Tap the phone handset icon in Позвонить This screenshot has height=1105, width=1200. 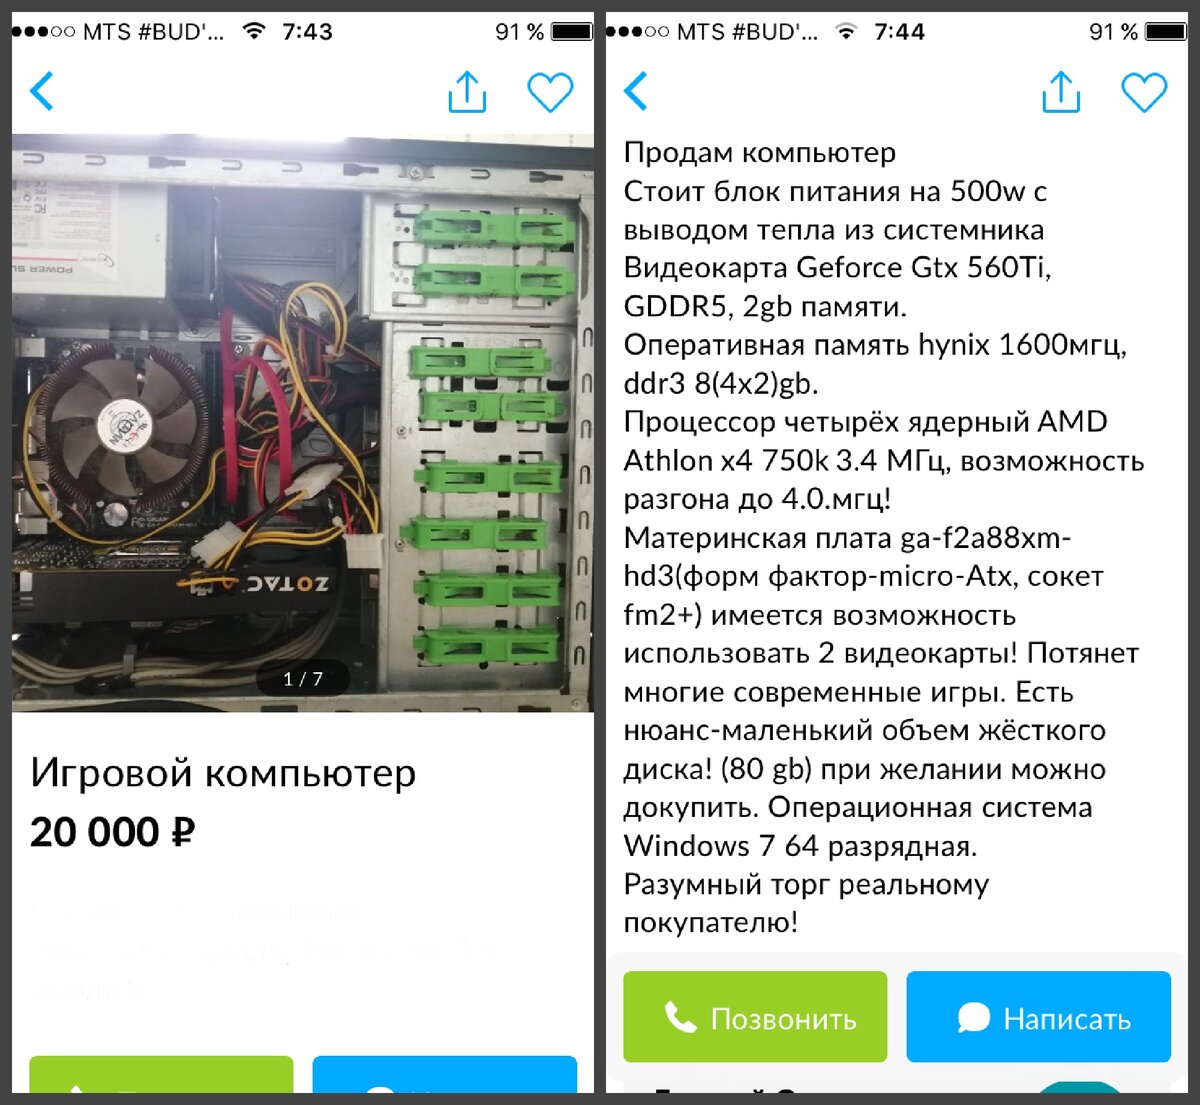[x=680, y=1018]
